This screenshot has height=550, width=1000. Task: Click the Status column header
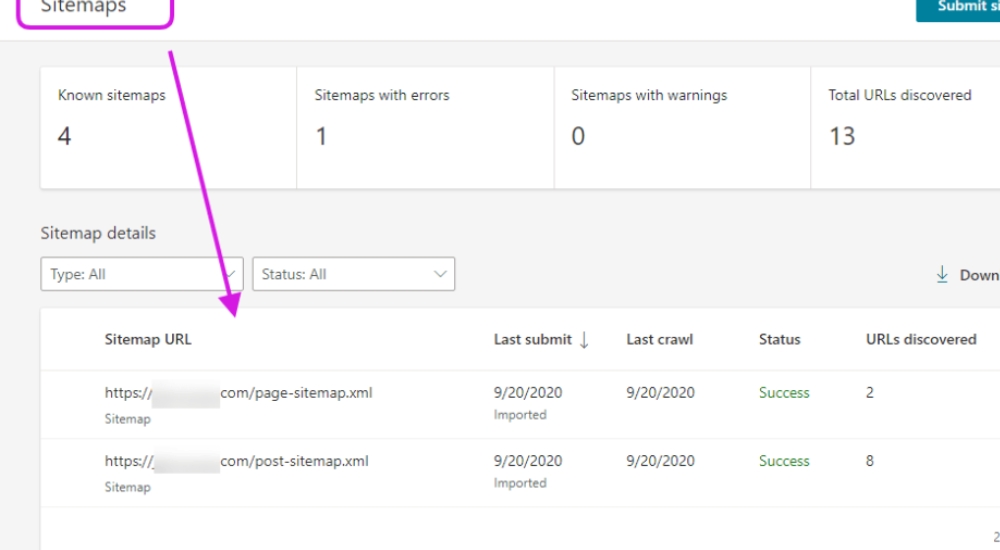click(779, 339)
